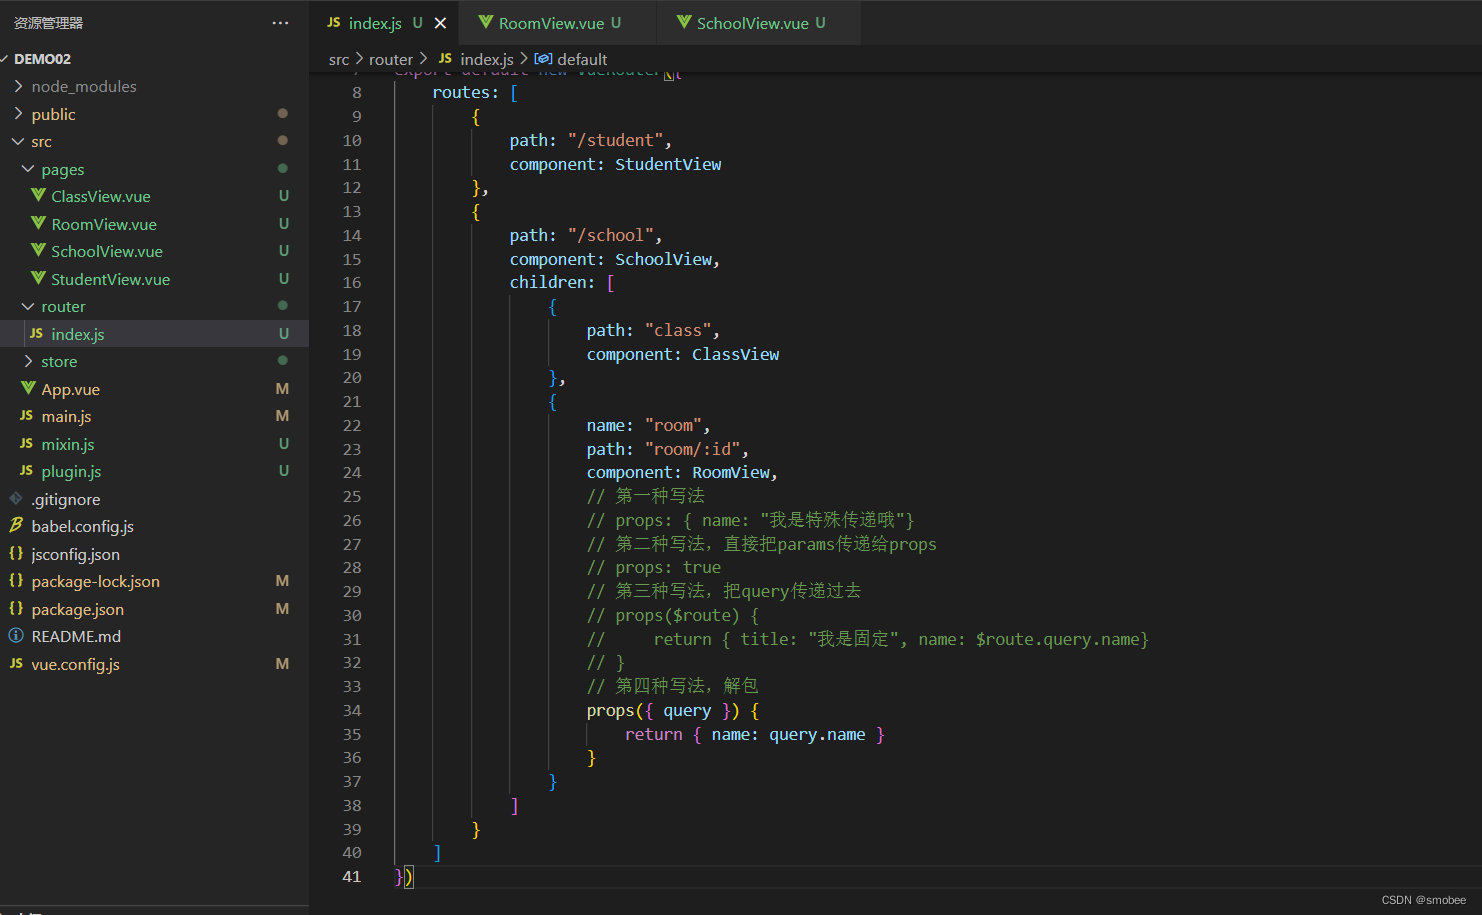Click JS icon beside main.js
The height and width of the screenshot is (915, 1482).
point(26,416)
